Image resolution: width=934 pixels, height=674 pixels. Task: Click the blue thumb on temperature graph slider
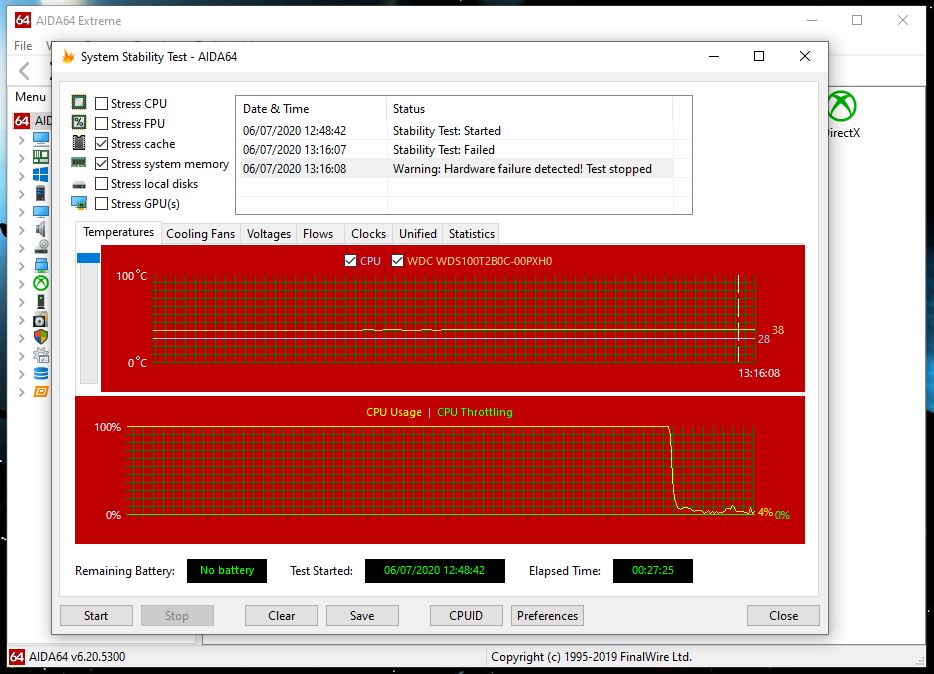click(x=88, y=257)
